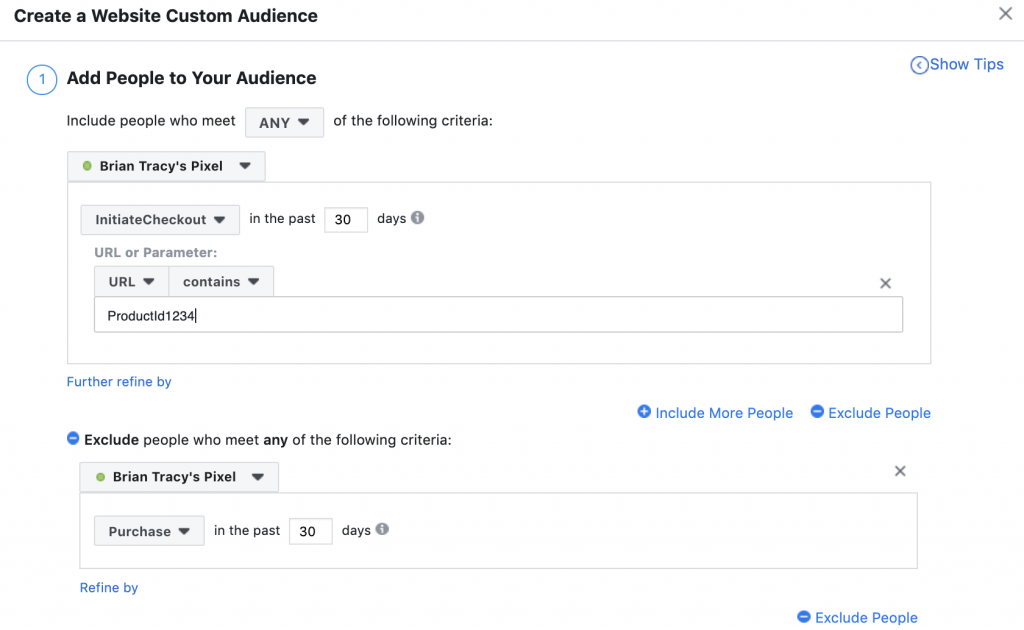The width and height of the screenshot is (1024, 630).
Task: Click Refine by link in exclude section
Action: click(108, 588)
